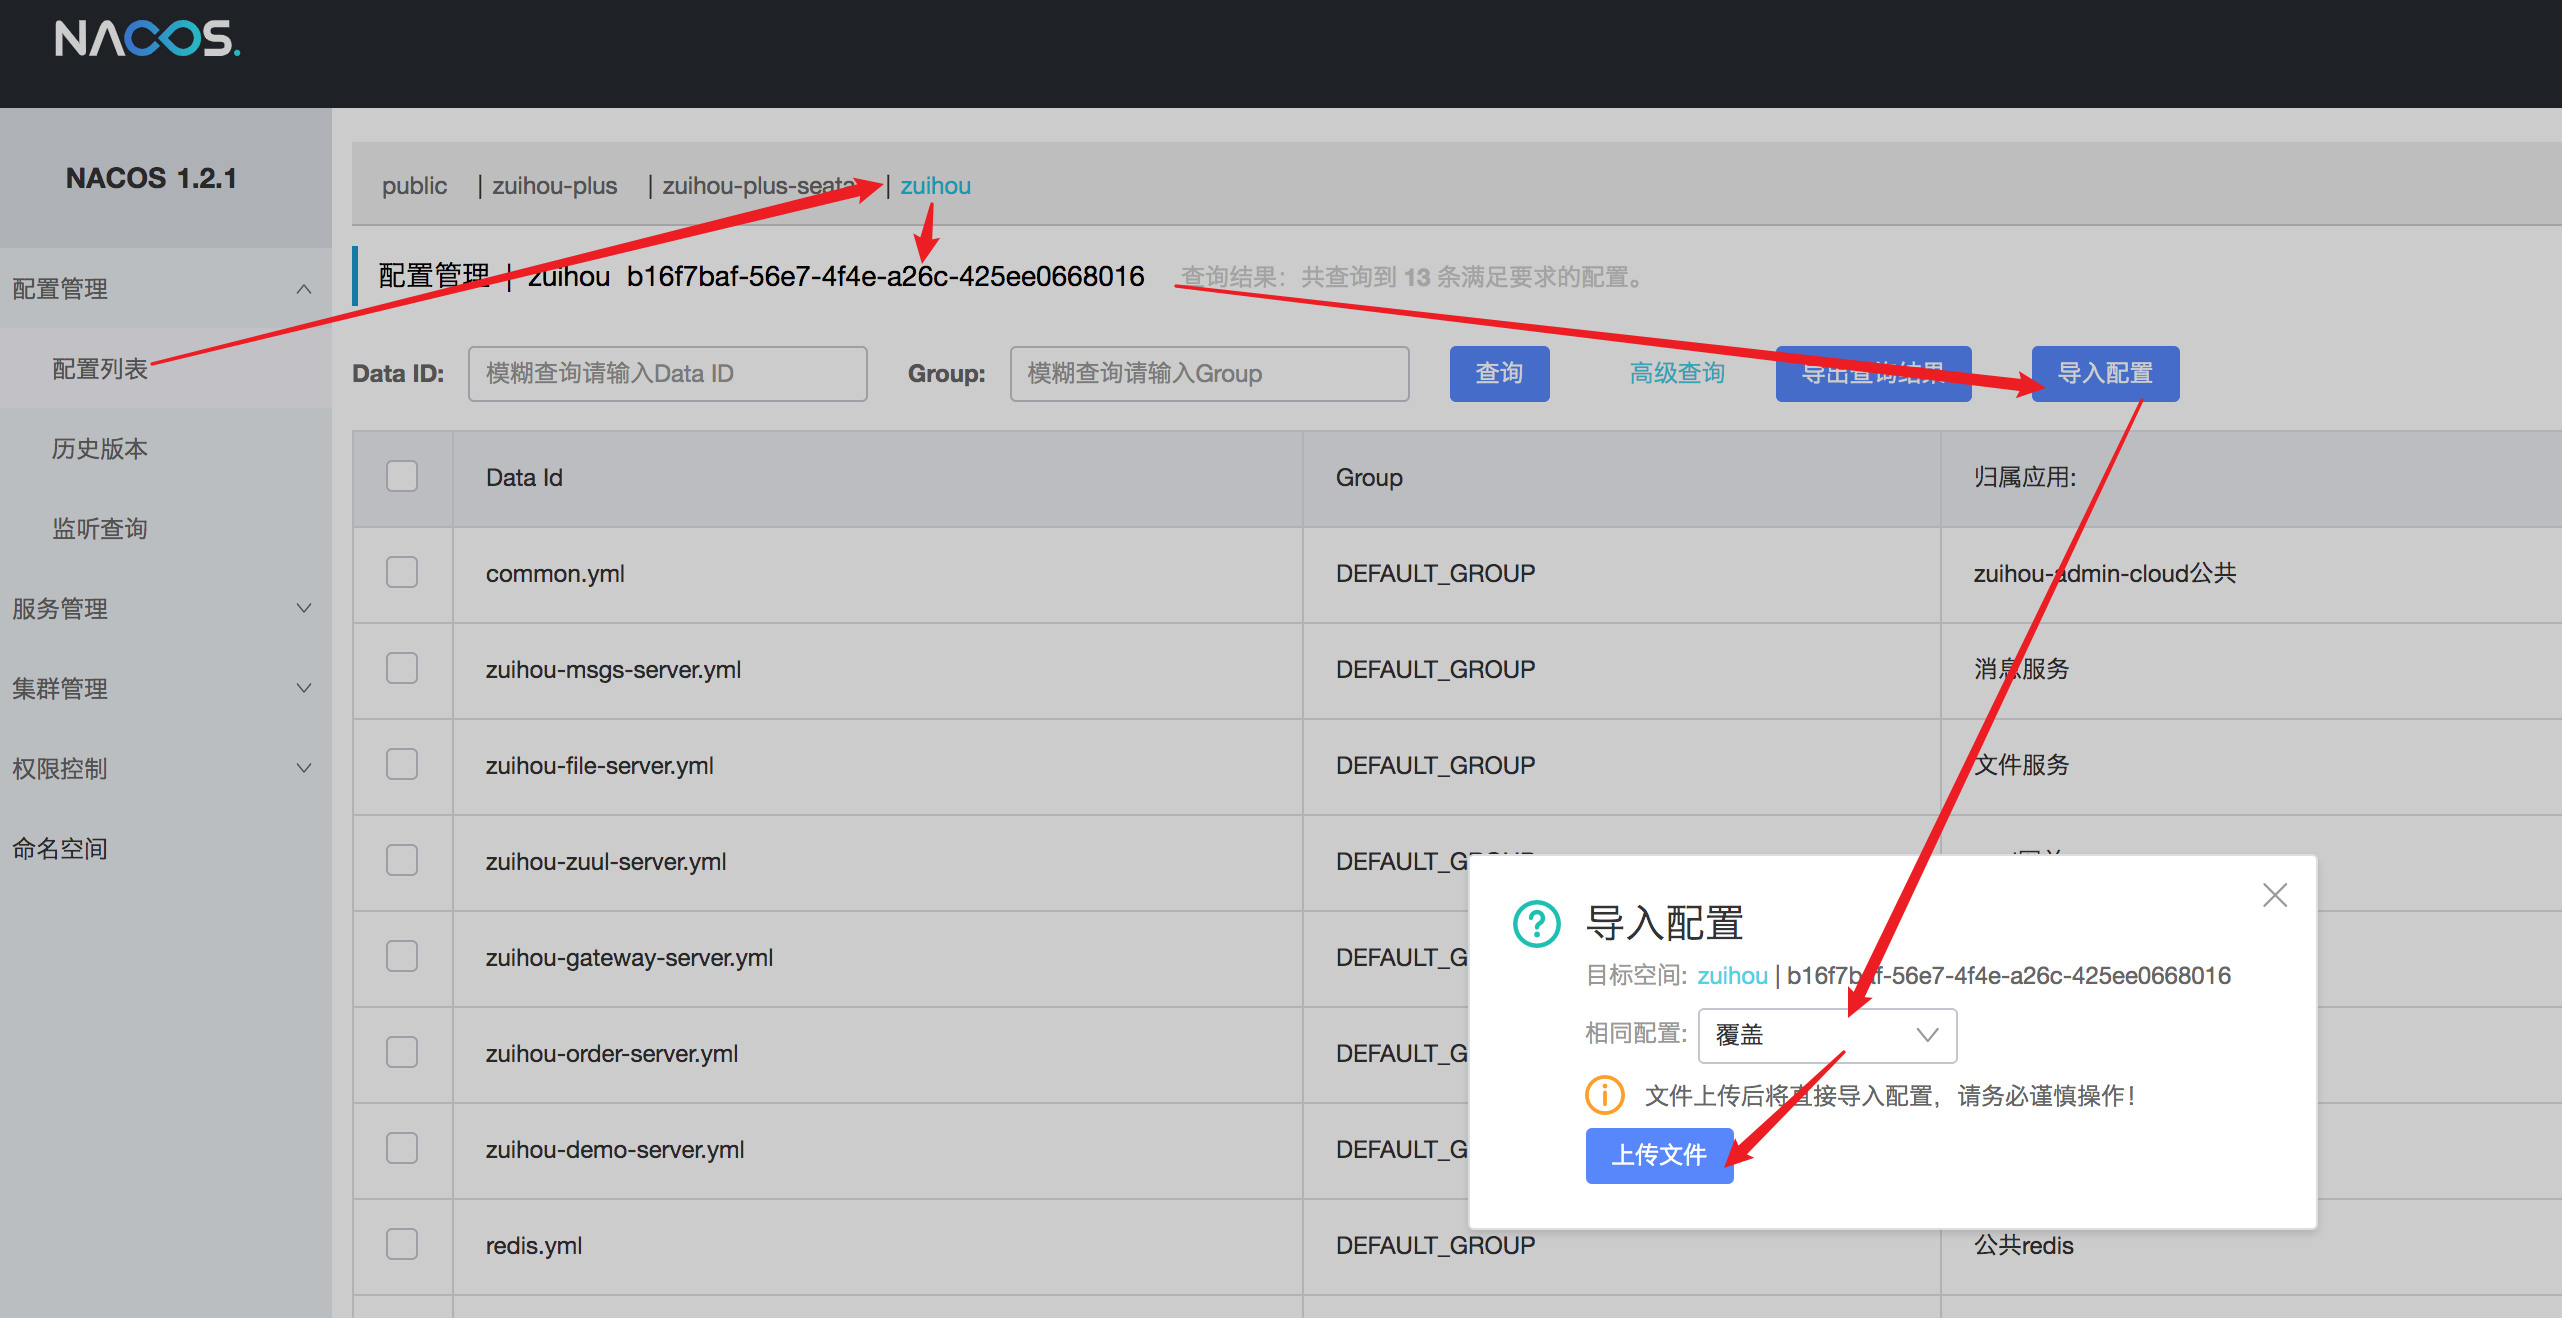Click the 导出查询结果 export button
The height and width of the screenshot is (1318, 2562).
coord(1873,373)
